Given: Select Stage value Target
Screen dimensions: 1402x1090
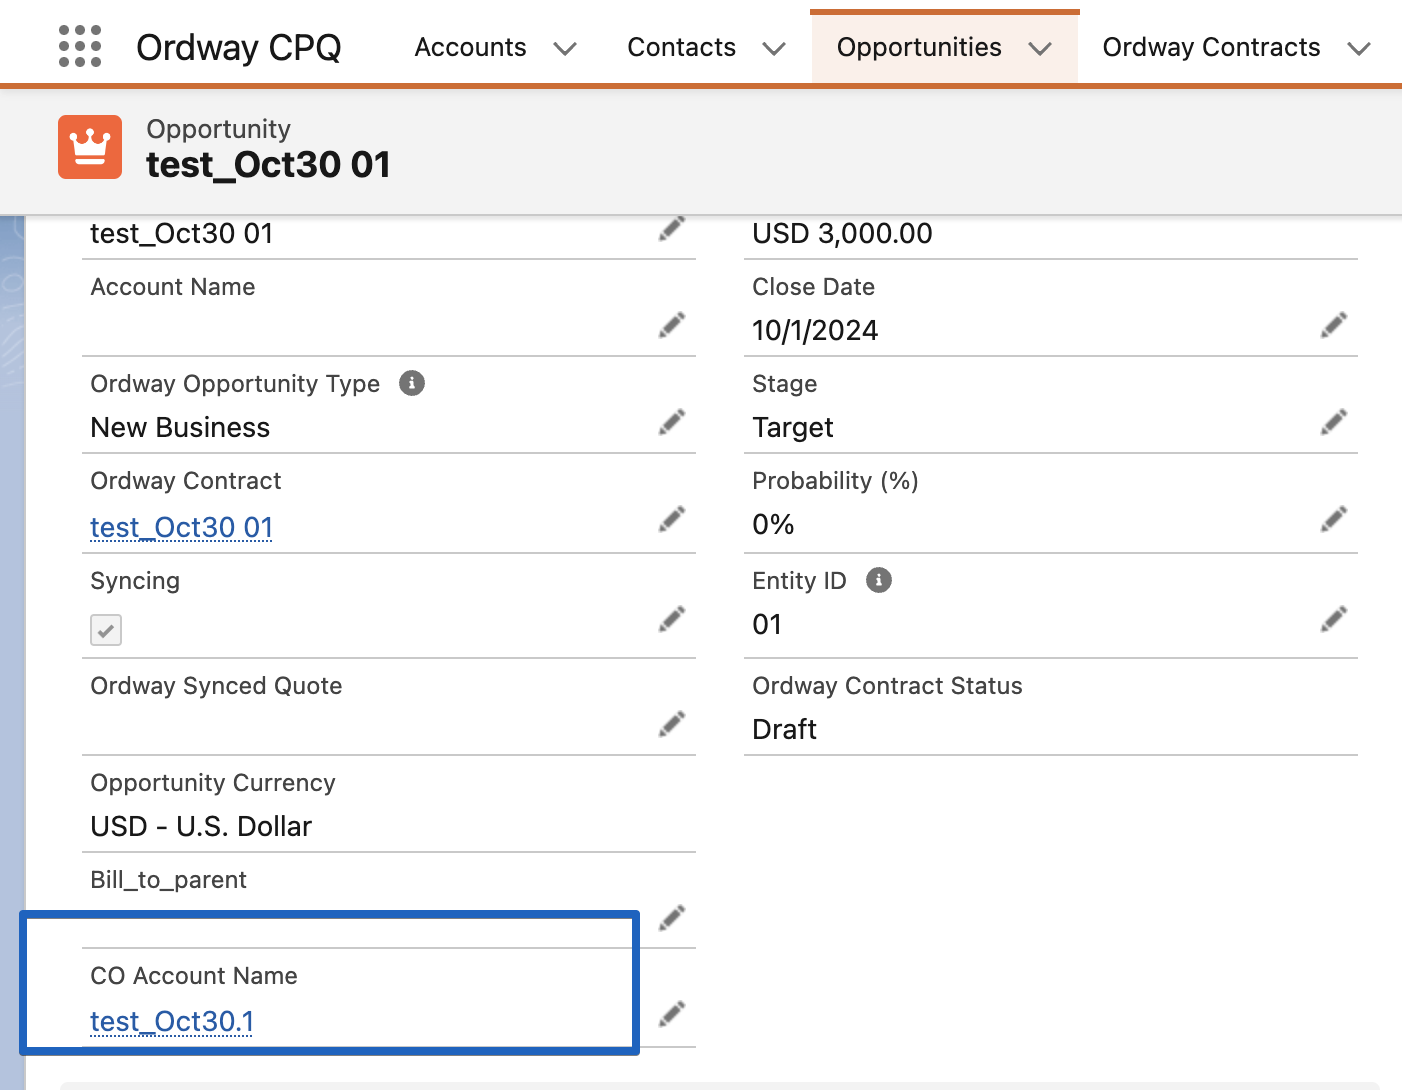Looking at the screenshot, I should click(x=793, y=427).
